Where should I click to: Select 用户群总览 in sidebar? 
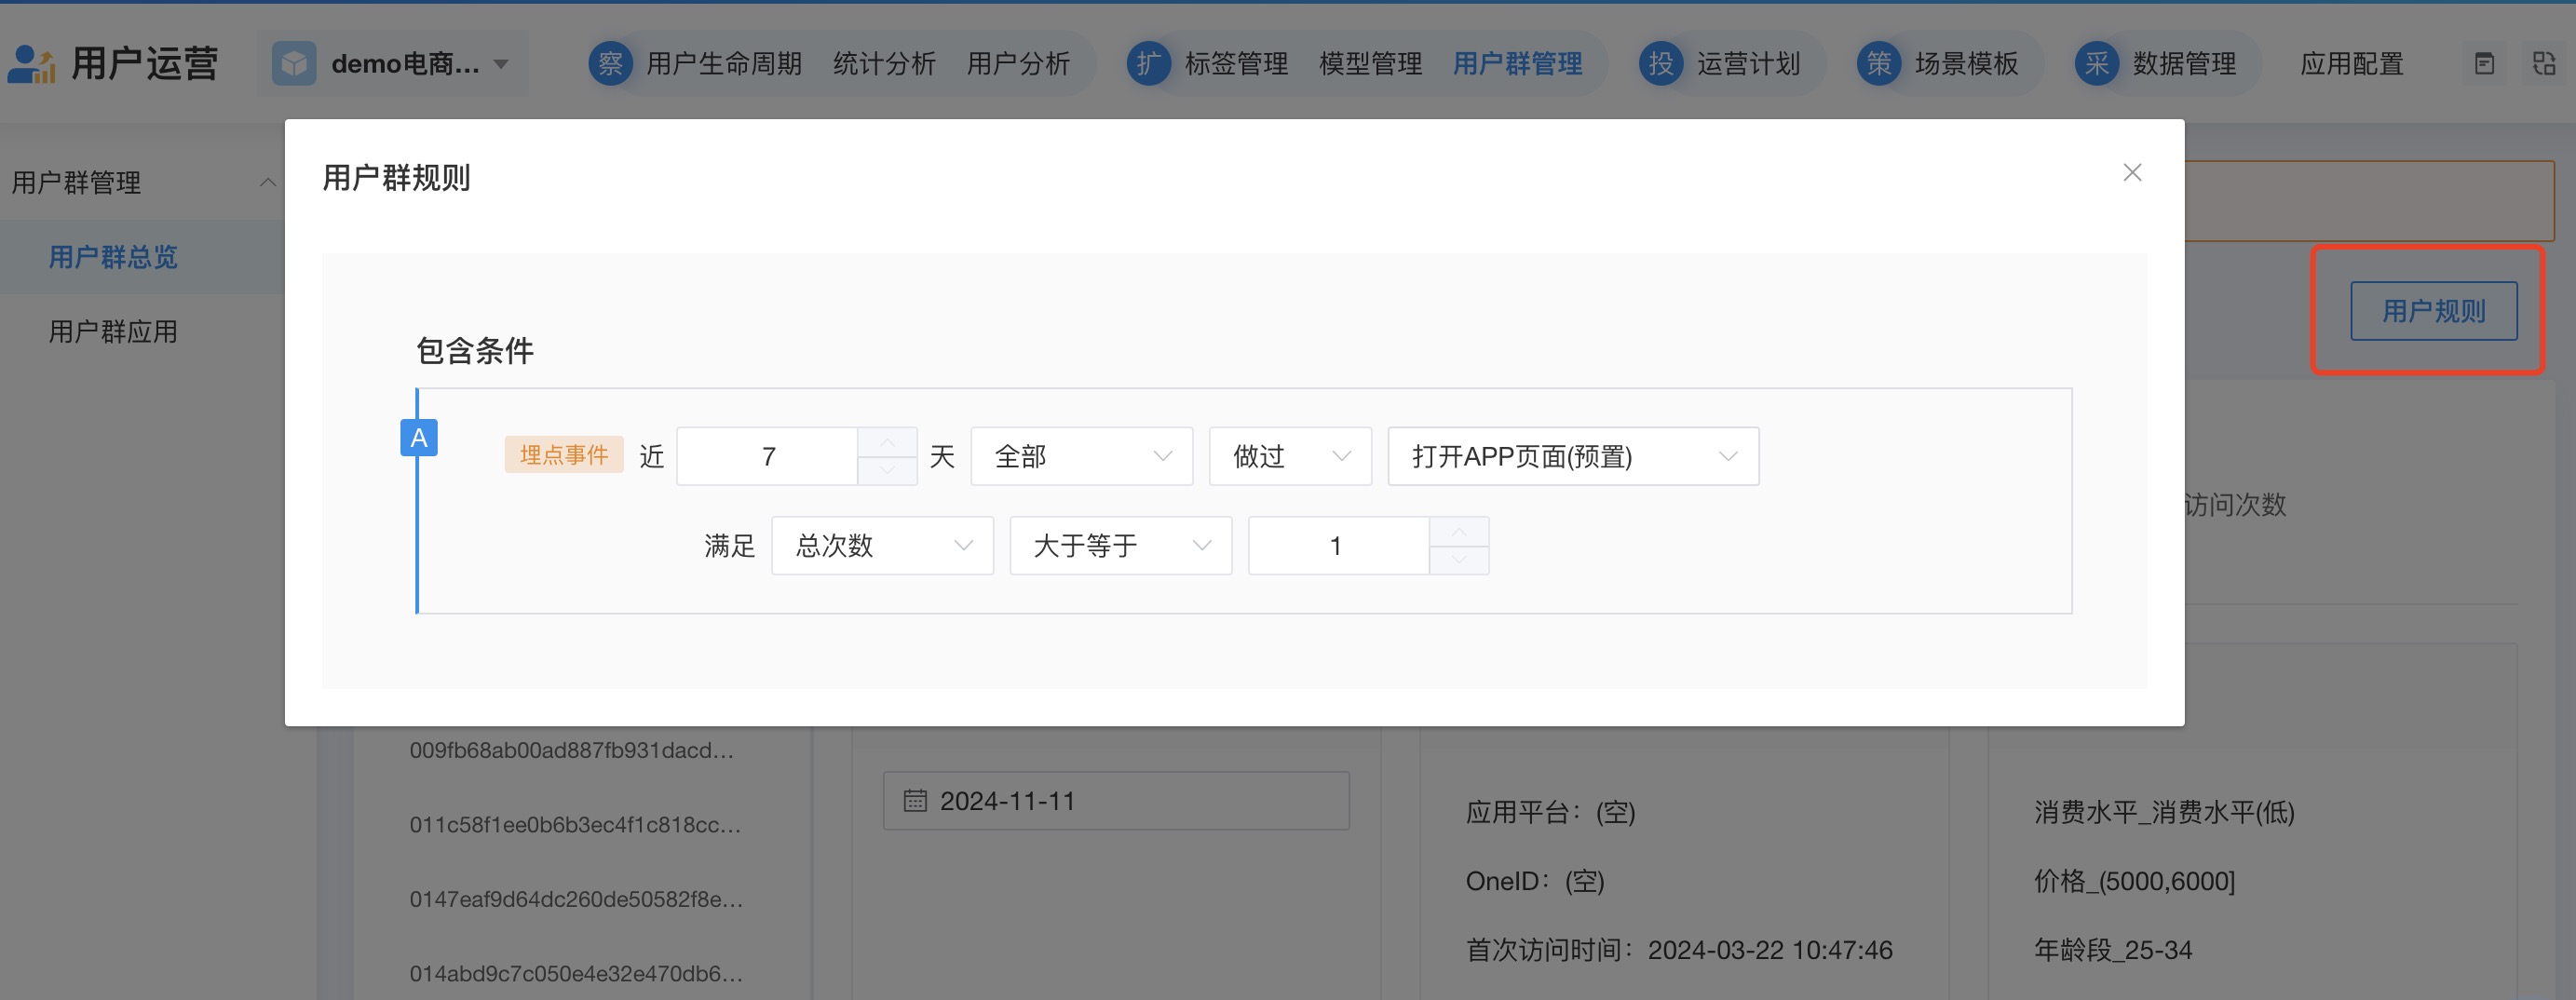coord(113,257)
